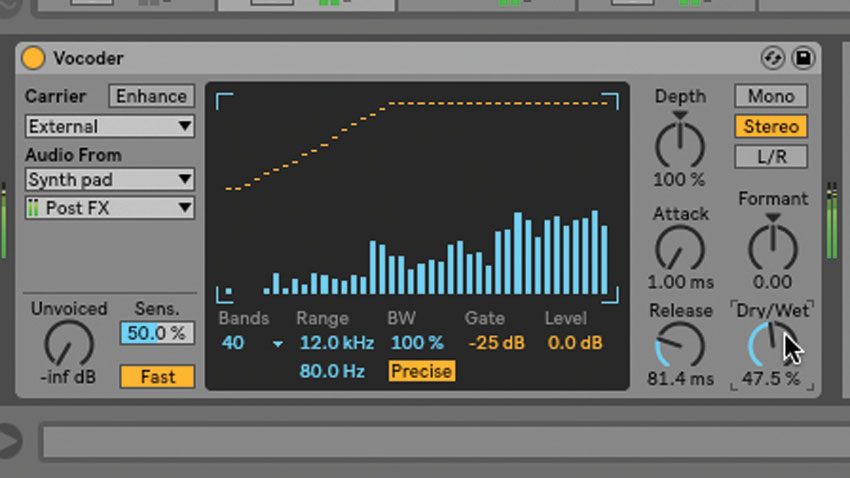
Task: Enable the Enhance carrier button
Action: coord(151,96)
